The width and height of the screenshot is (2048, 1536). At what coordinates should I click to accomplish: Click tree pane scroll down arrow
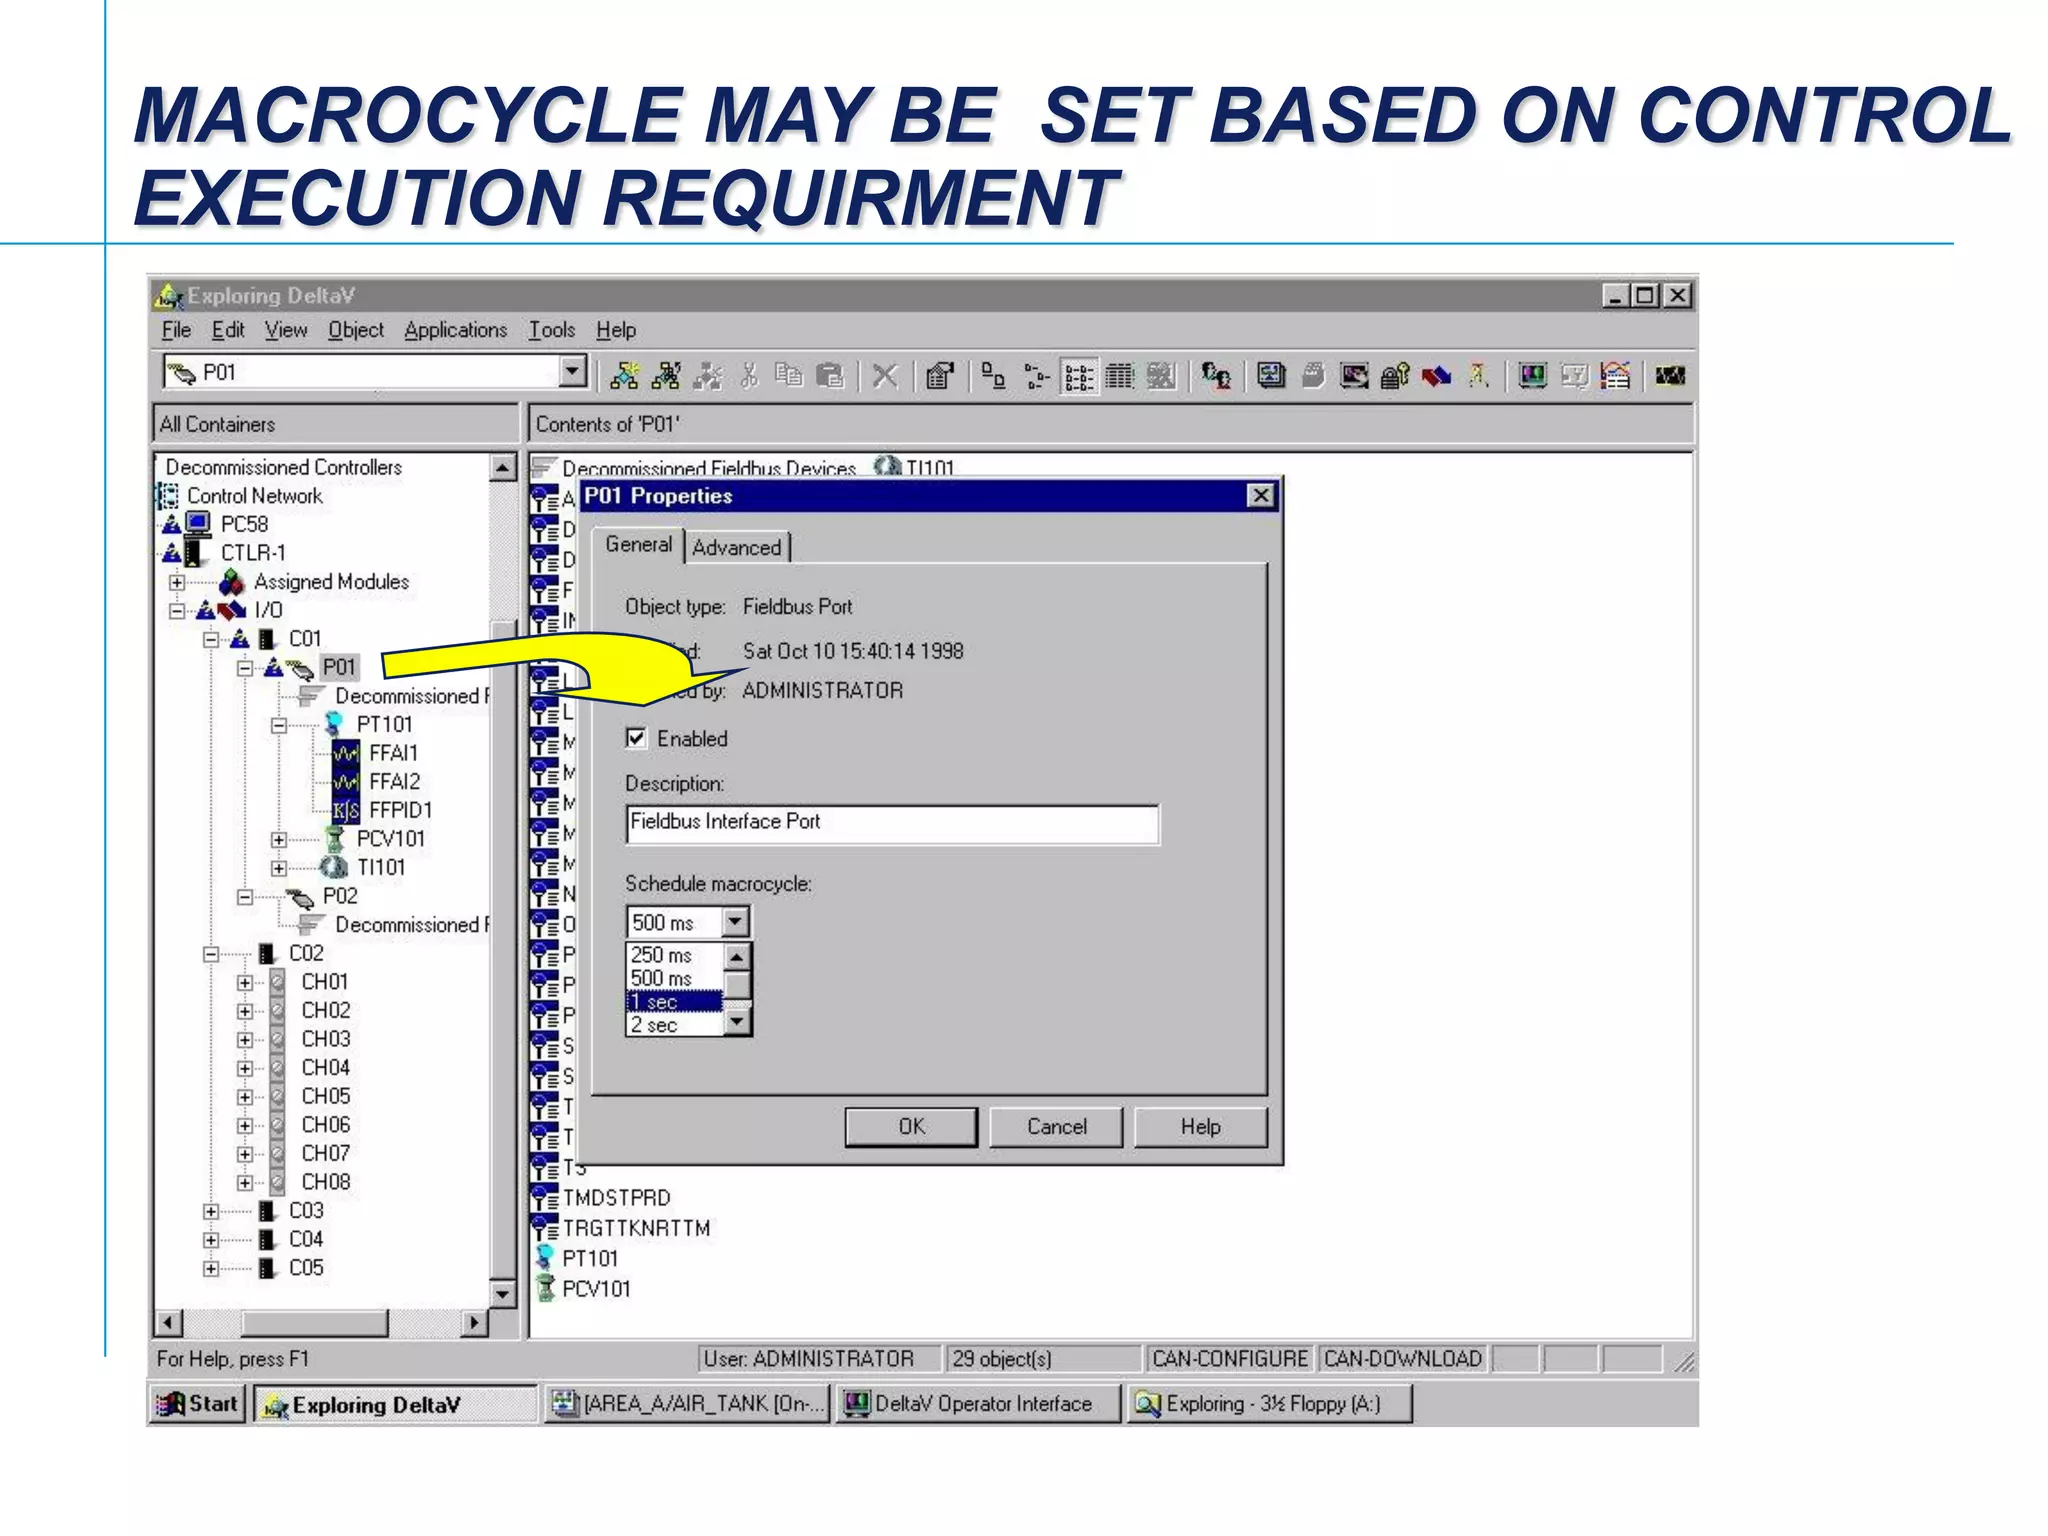coord(503,1293)
